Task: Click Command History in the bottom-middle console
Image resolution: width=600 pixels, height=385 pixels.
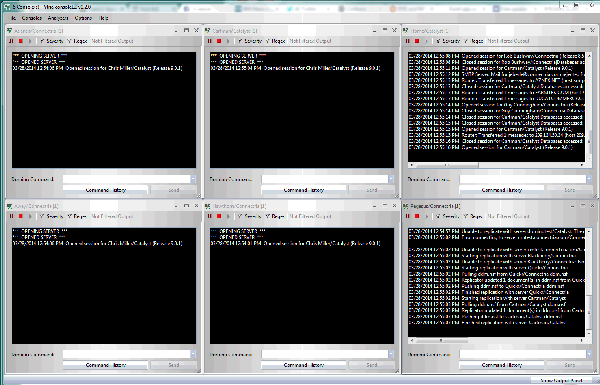Action: (303, 365)
